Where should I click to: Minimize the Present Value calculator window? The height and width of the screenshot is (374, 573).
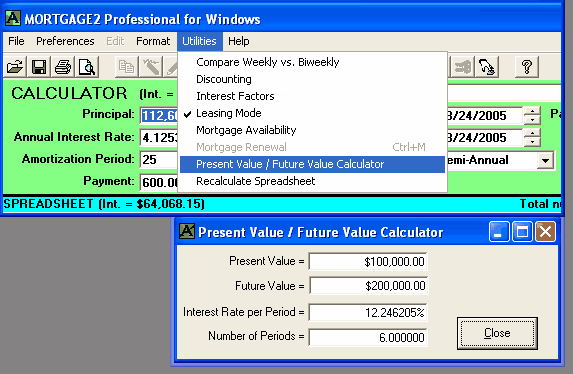[499, 232]
